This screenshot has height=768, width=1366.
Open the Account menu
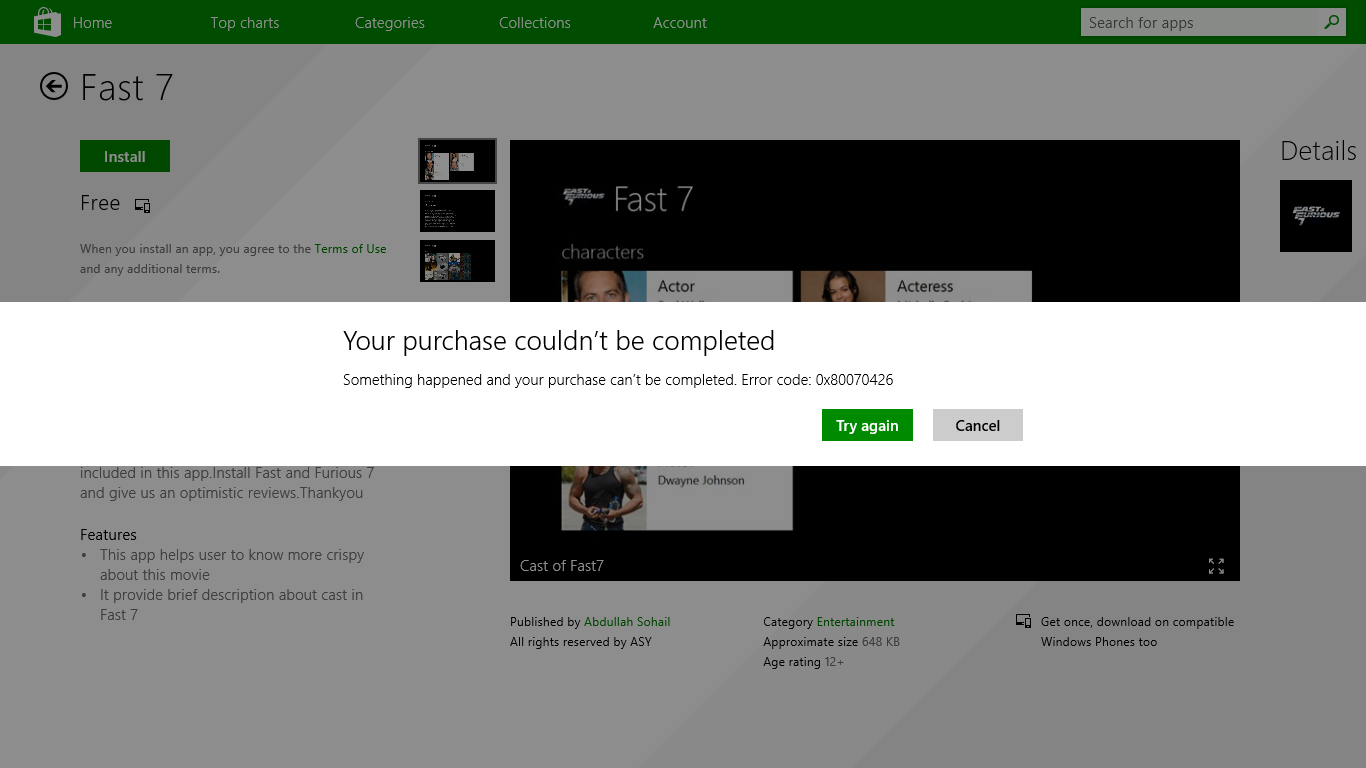(x=680, y=22)
